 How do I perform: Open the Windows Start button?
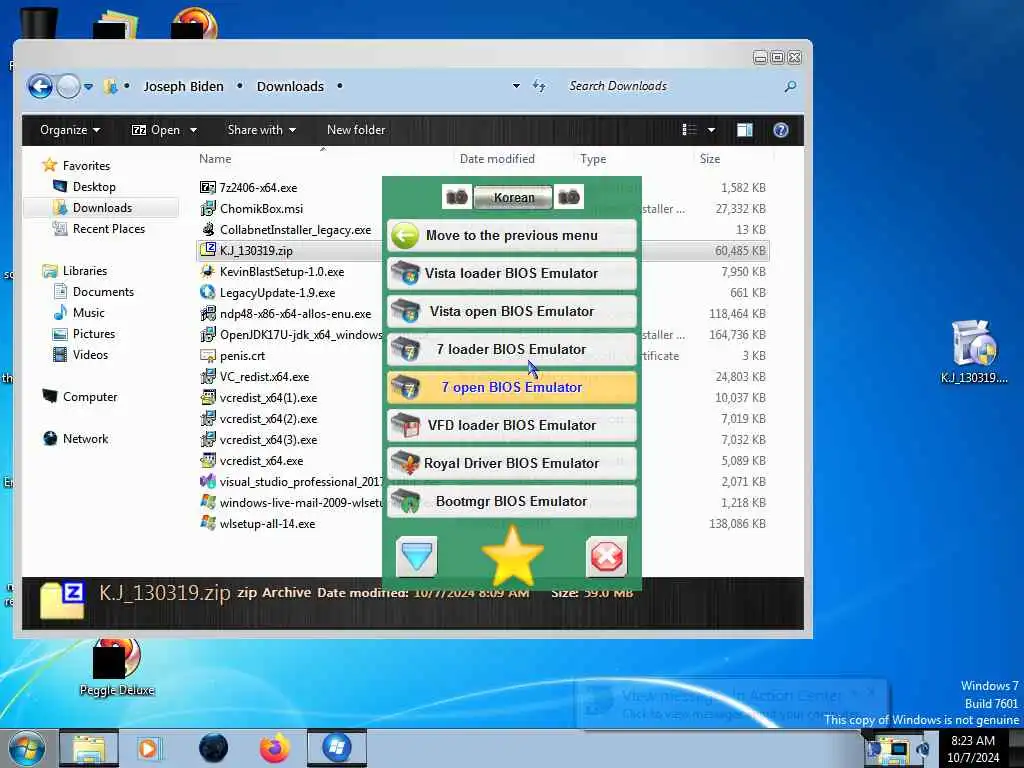pos(26,748)
